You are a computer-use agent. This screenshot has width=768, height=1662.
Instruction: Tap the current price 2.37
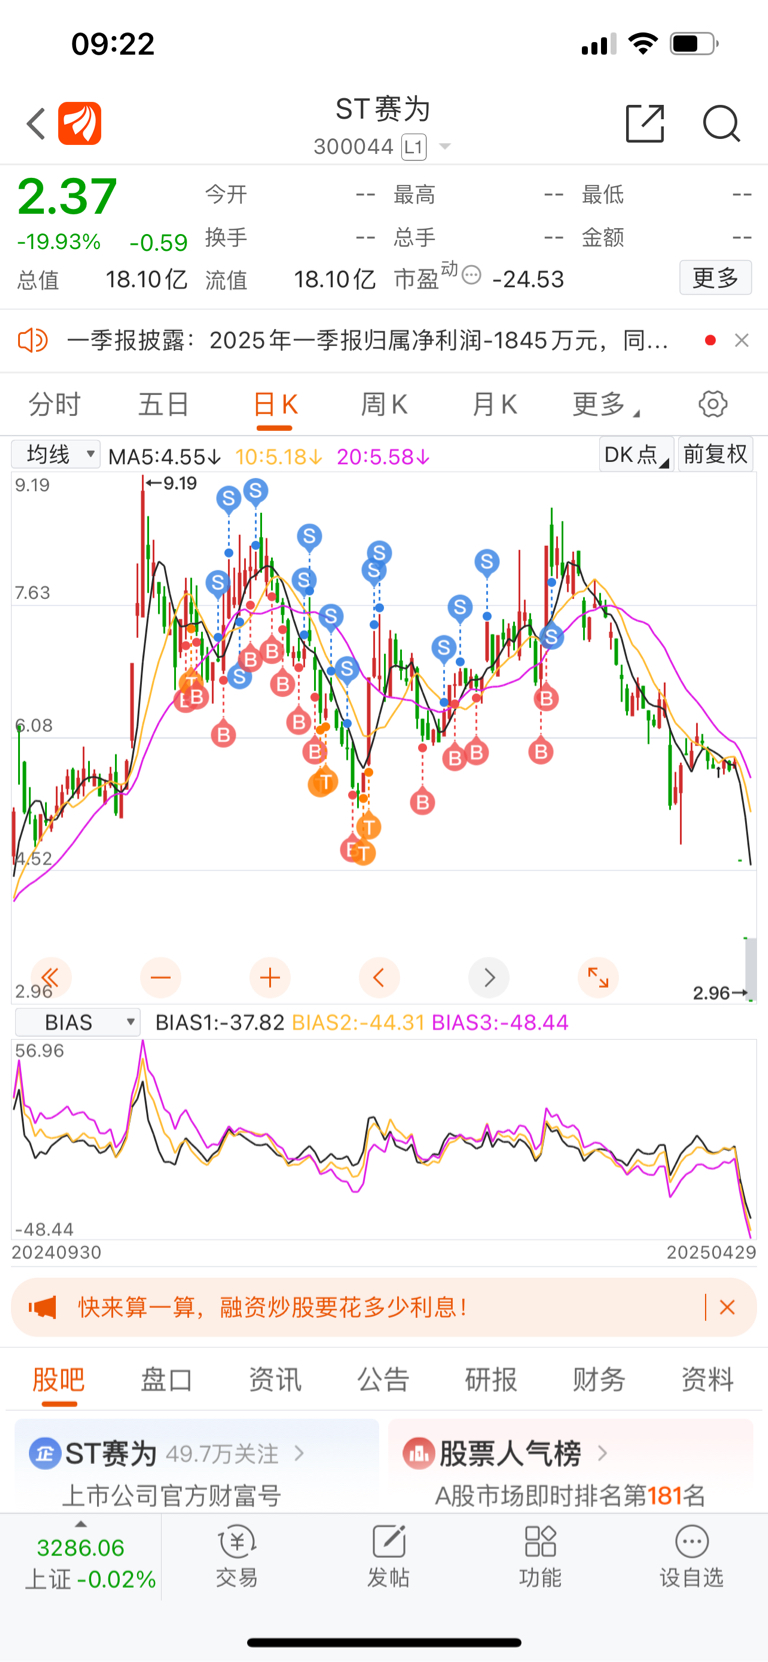point(68,197)
